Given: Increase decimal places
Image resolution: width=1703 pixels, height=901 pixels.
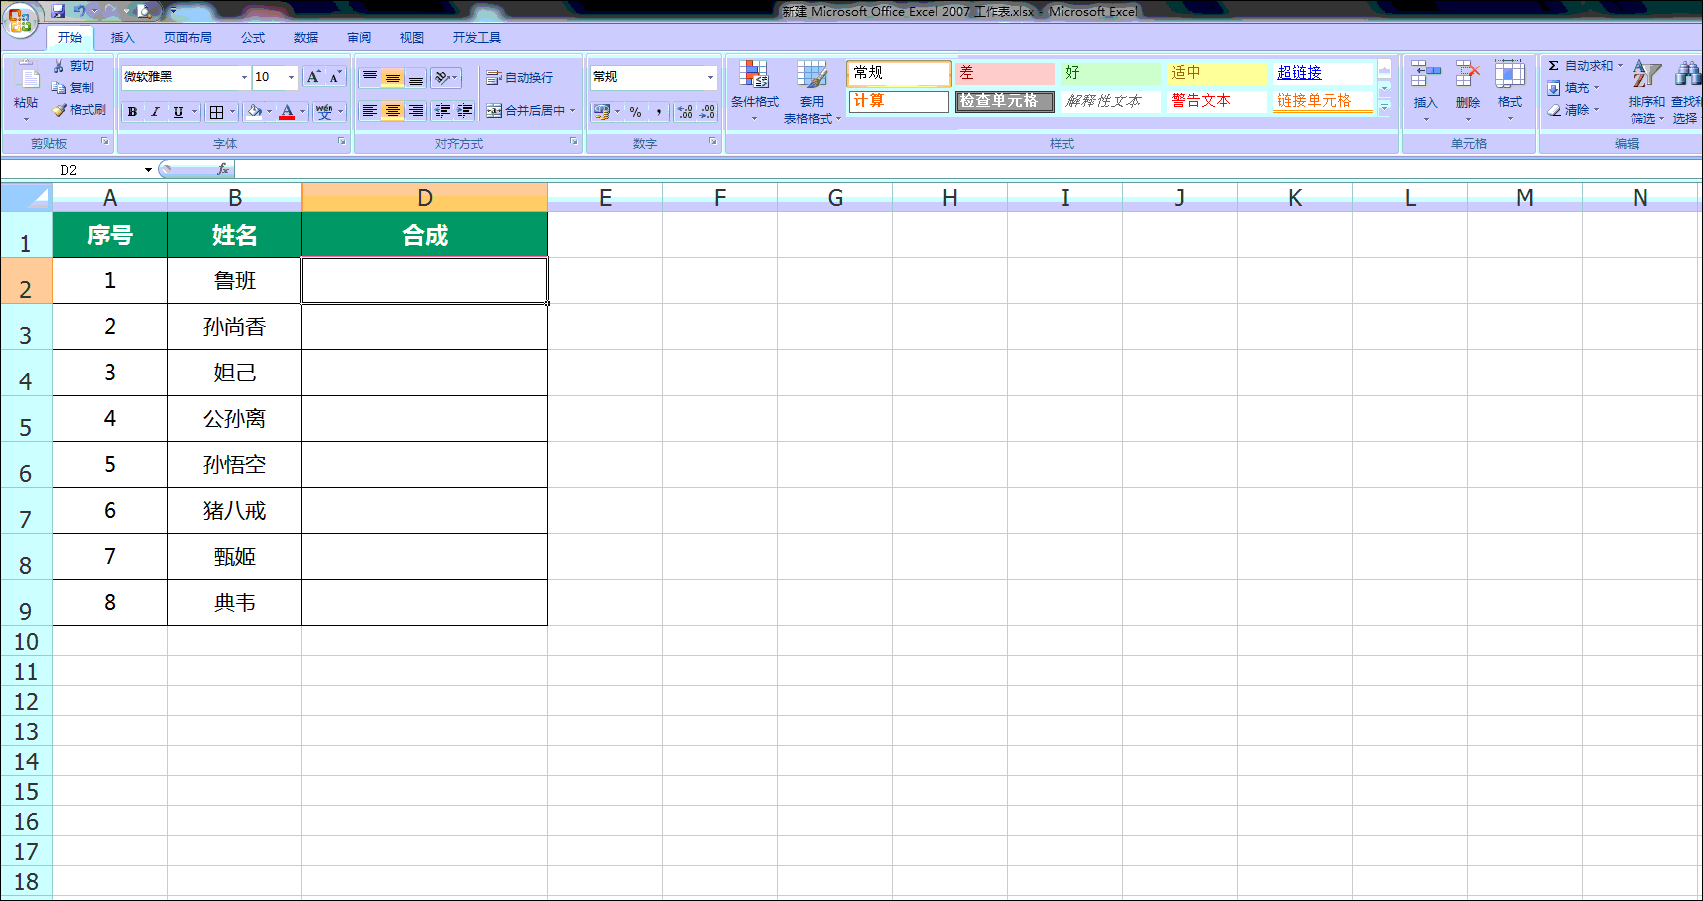Looking at the screenshot, I should pos(685,112).
